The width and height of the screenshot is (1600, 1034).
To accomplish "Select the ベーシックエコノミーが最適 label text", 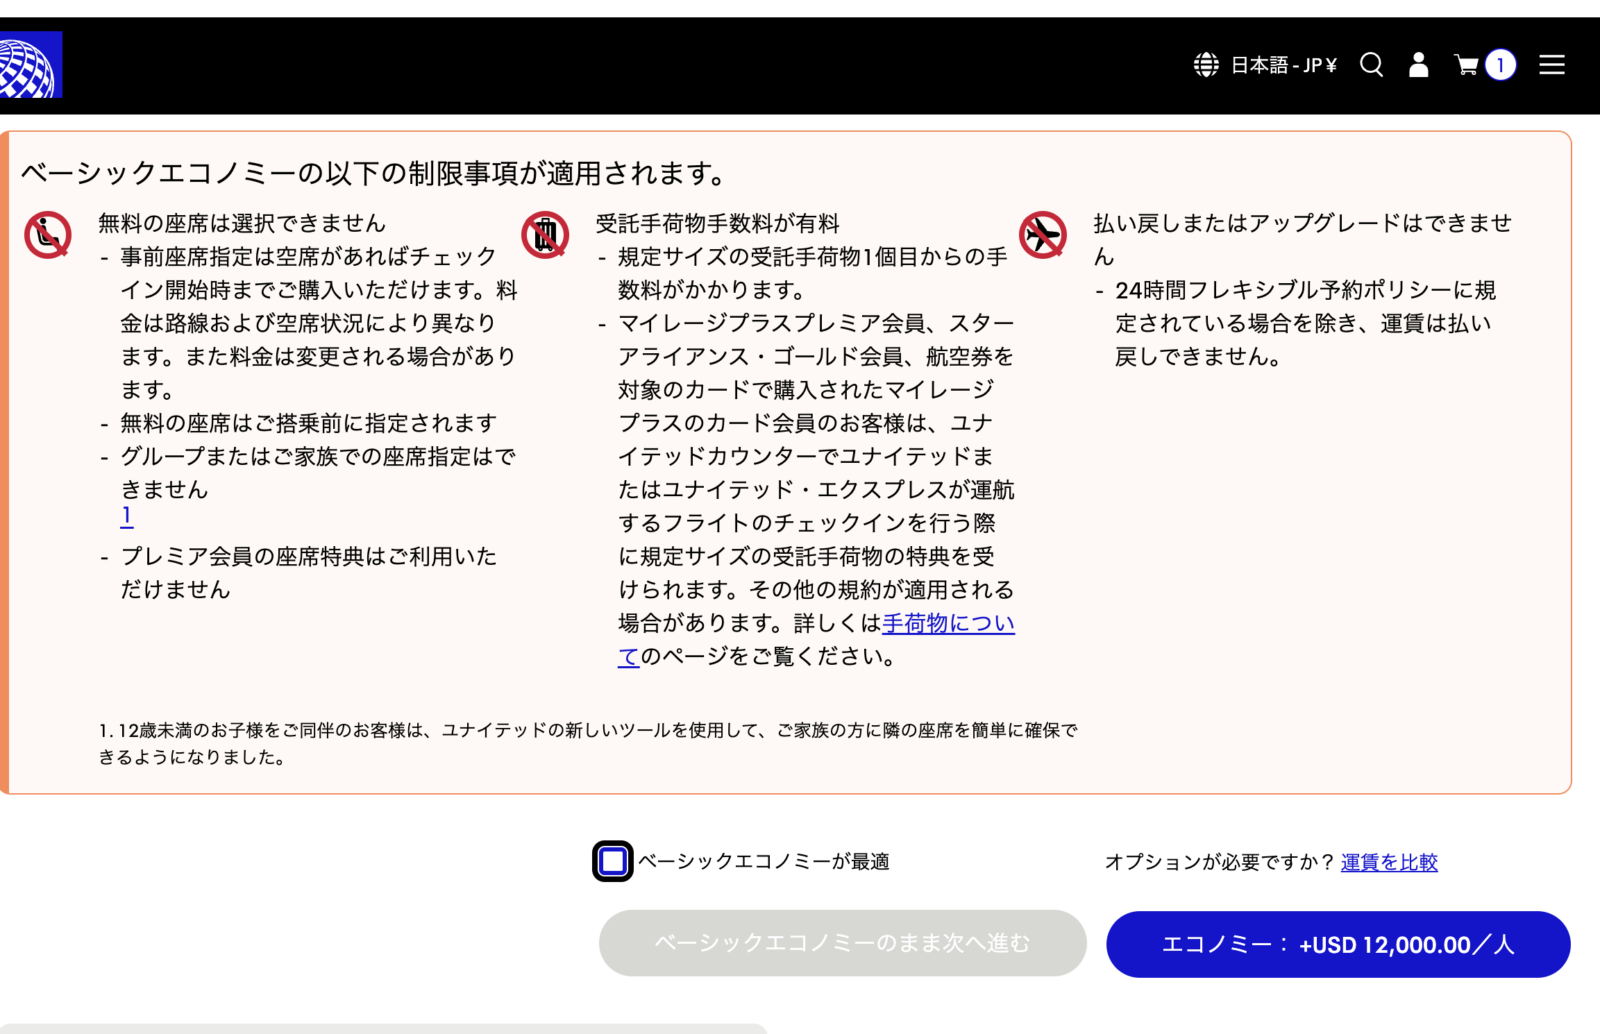I will click(x=764, y=862).
